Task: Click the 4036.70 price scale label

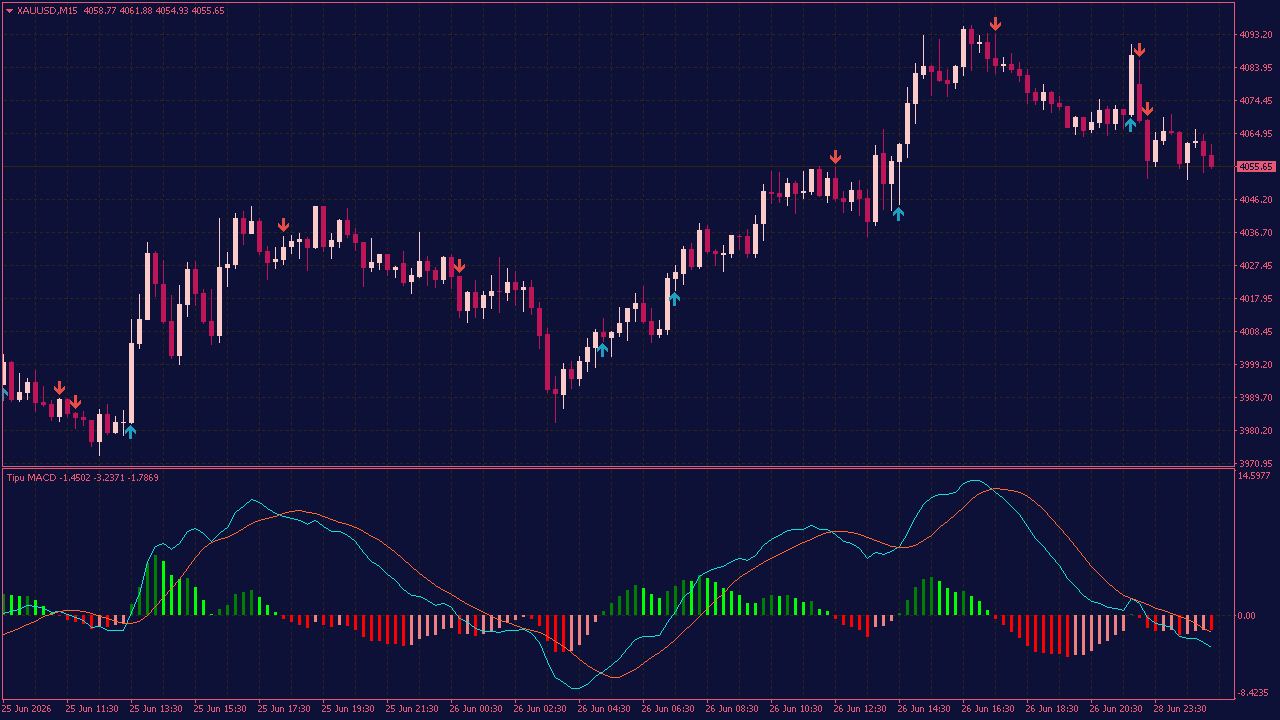Action: 1255,233
